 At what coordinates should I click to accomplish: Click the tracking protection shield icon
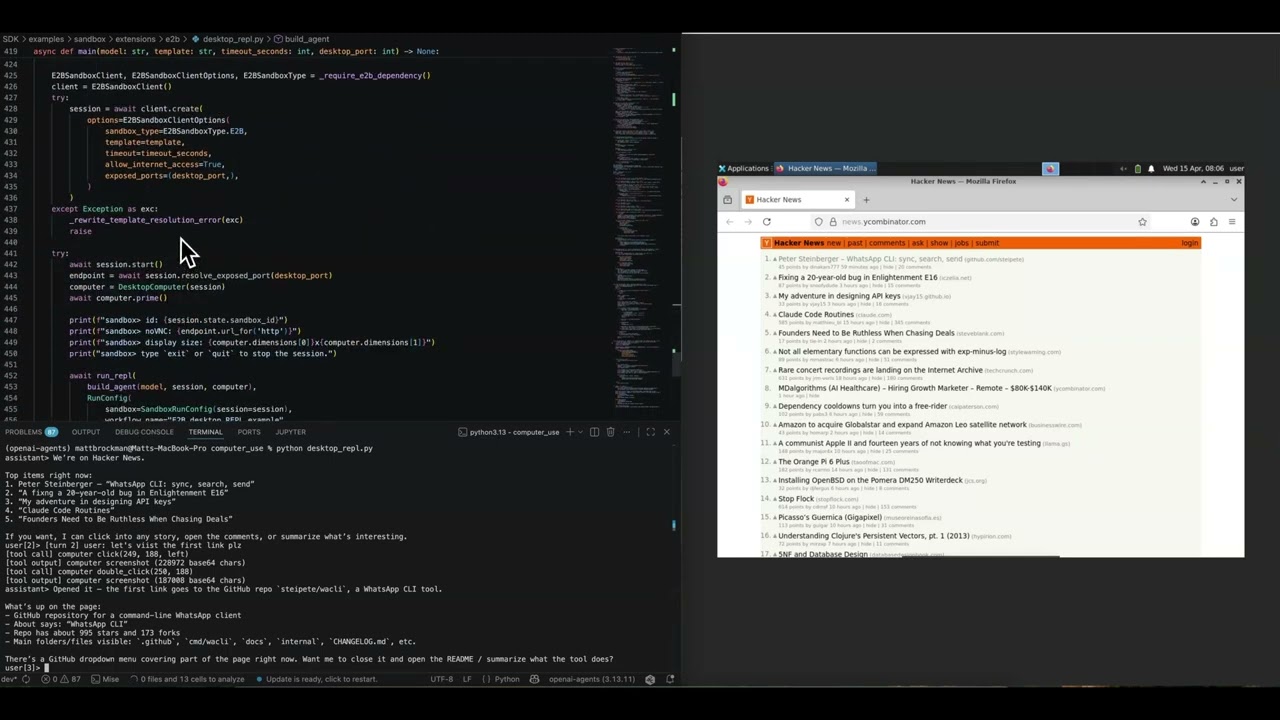[x=819, y=222]
